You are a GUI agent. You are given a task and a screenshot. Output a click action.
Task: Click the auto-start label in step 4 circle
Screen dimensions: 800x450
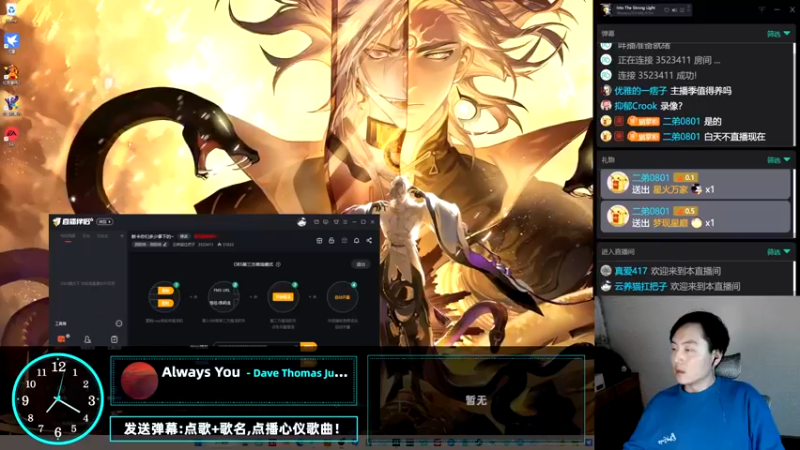342,297
